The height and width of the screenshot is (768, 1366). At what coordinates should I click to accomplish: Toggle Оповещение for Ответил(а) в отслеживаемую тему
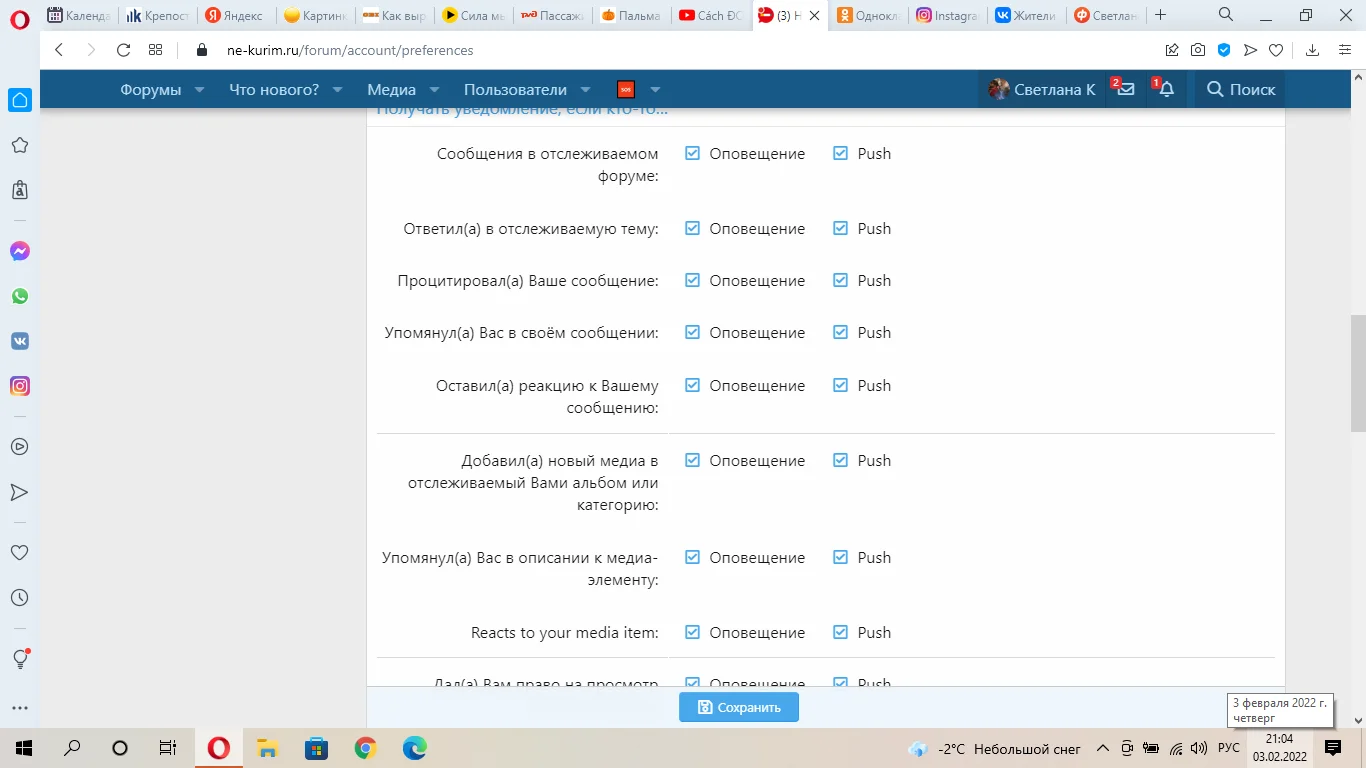point(692,228)
